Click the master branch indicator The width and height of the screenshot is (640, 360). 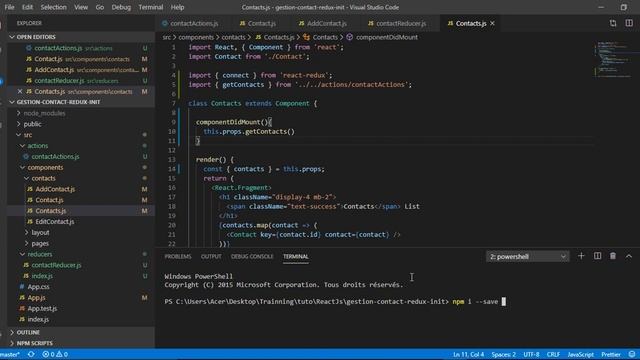[x=10, y=354]
